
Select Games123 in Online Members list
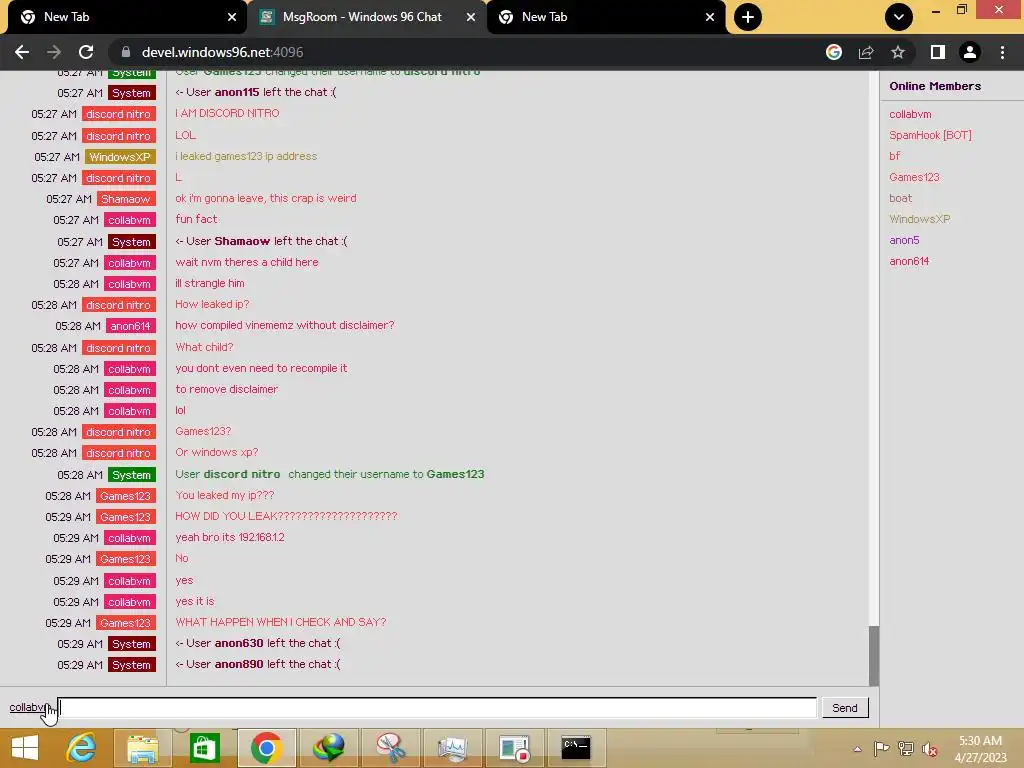[x=914, y=177]
